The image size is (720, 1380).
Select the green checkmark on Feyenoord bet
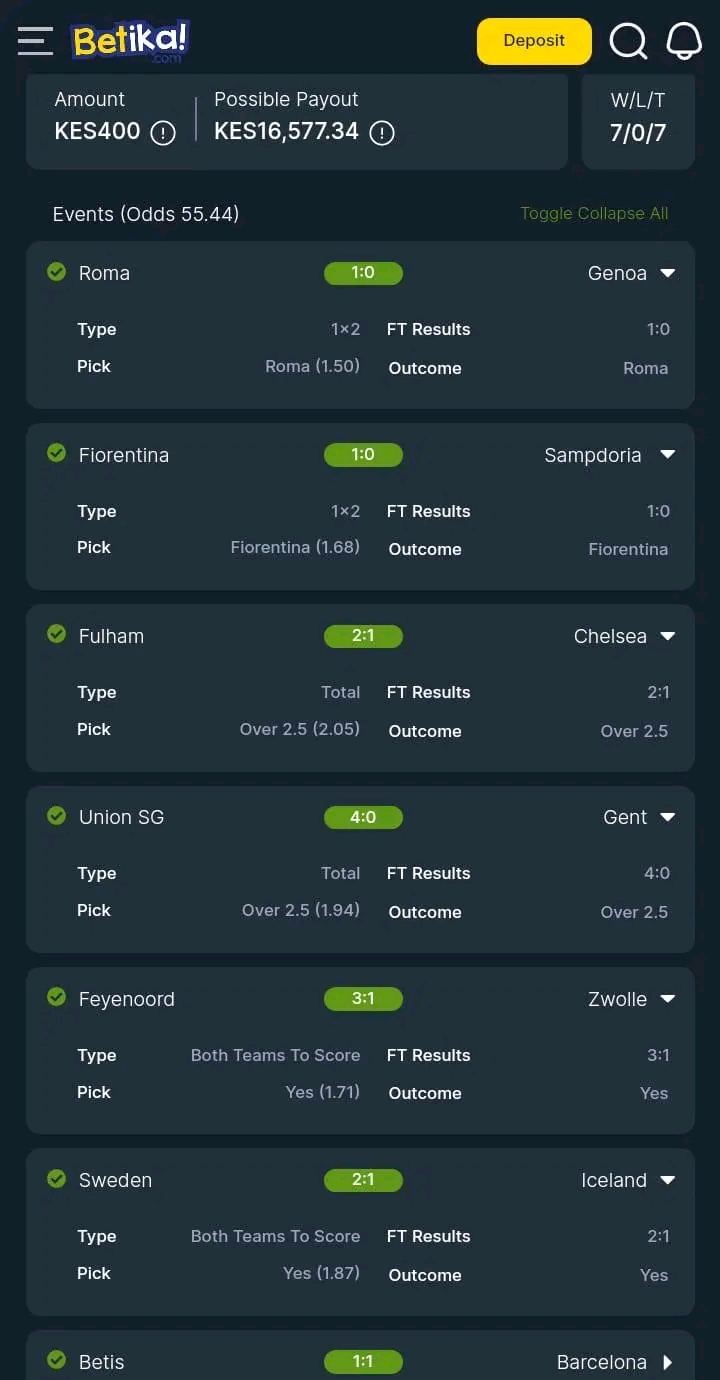tap(56, 997)
